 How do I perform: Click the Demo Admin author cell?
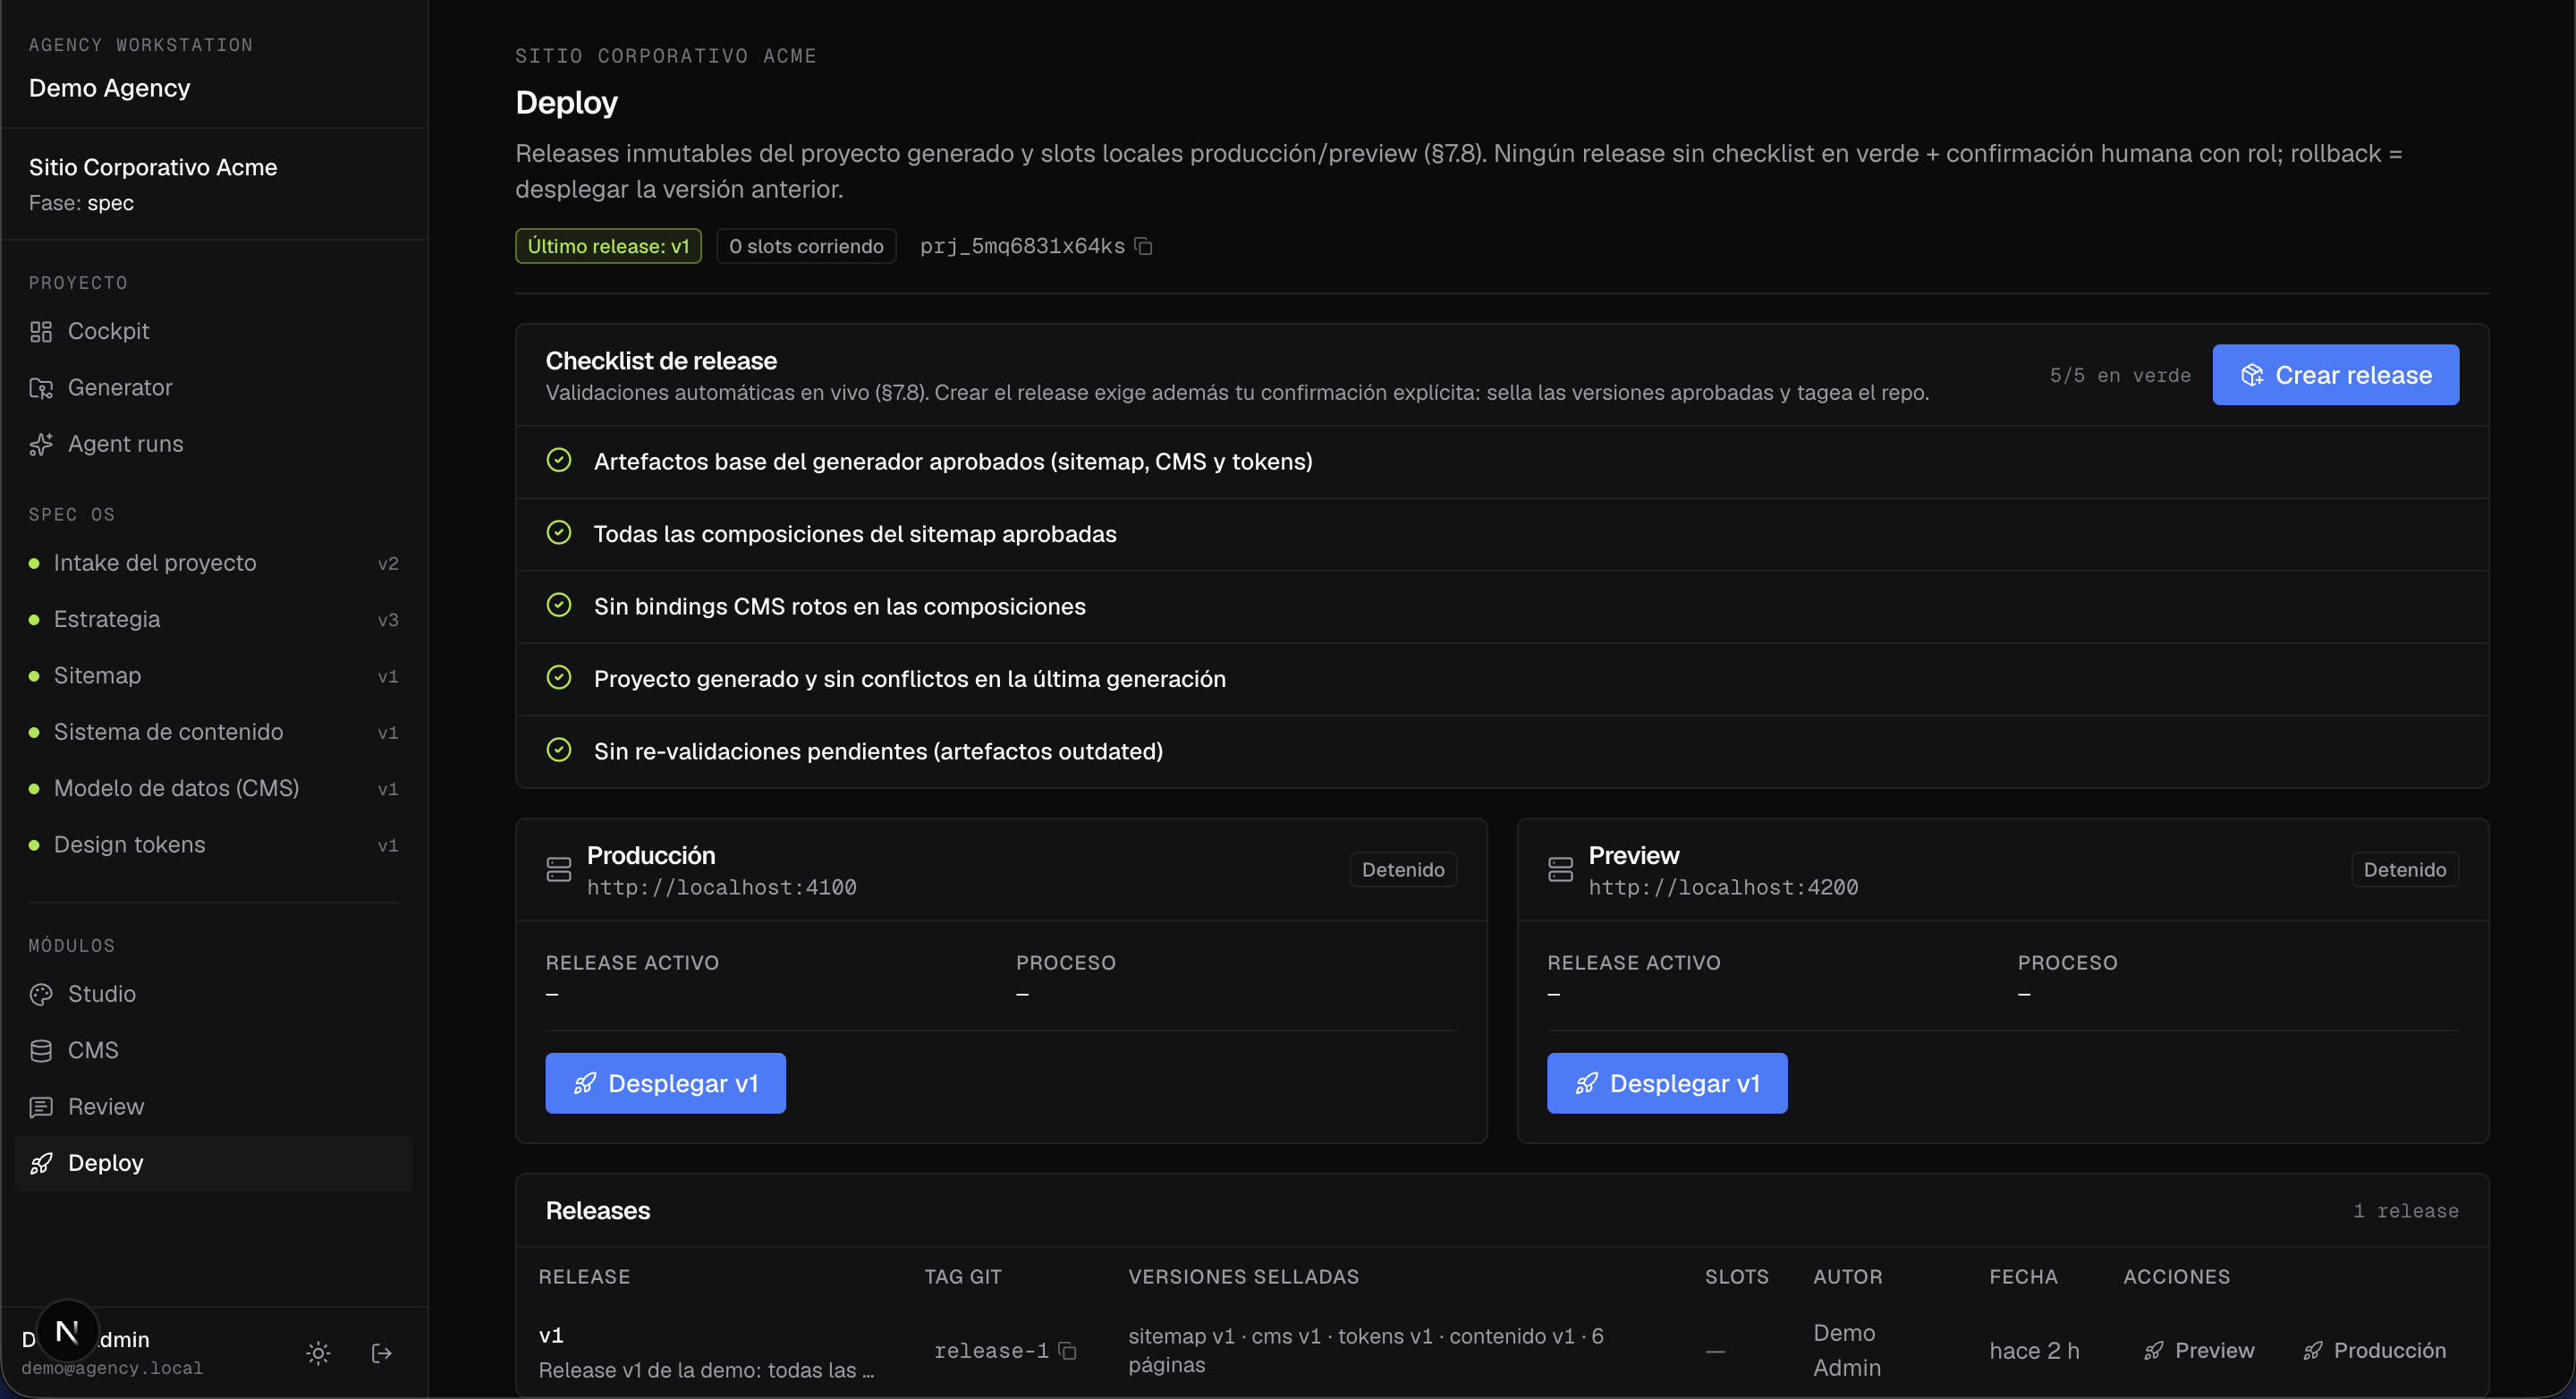pyautogui.click(x=1847, y=1350)
